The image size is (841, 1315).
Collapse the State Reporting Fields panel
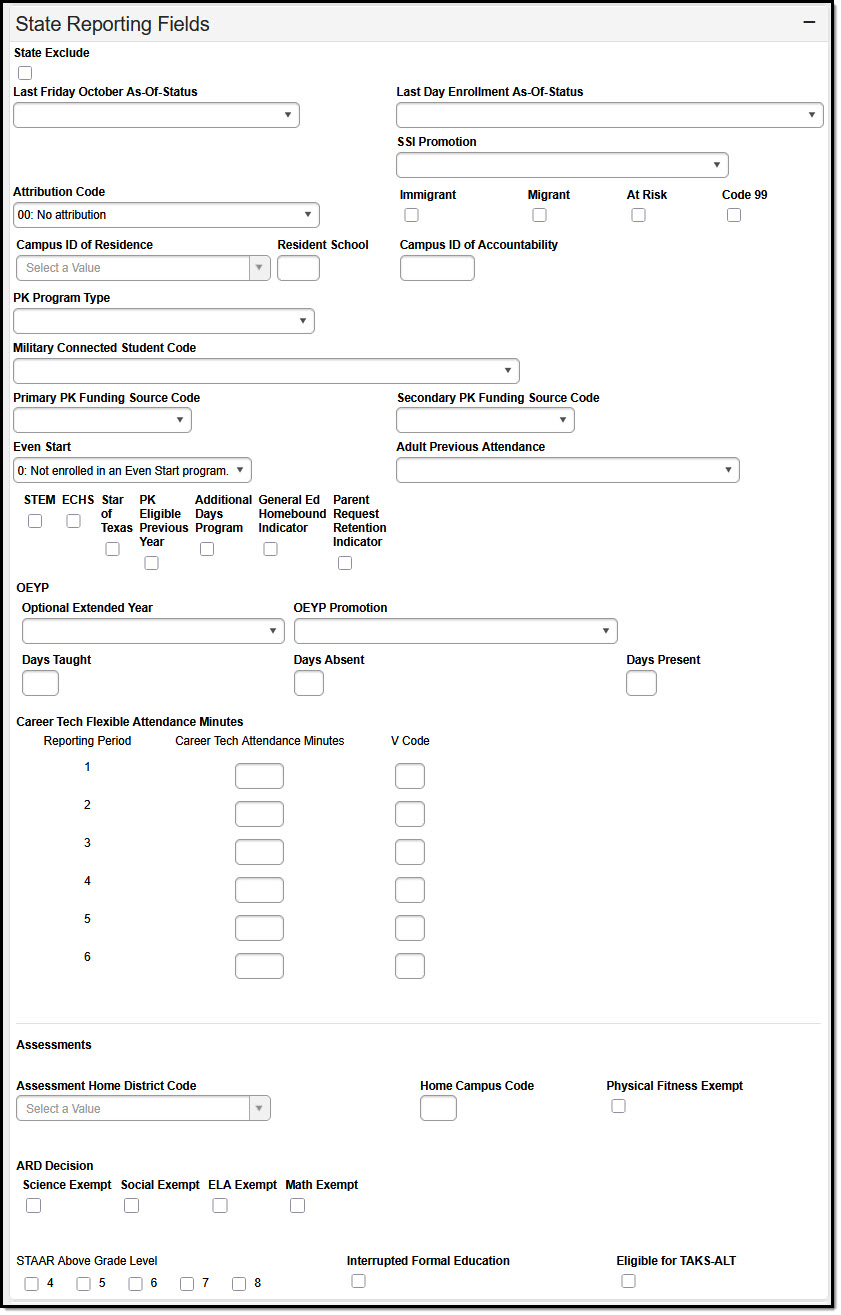click(810, 20)
